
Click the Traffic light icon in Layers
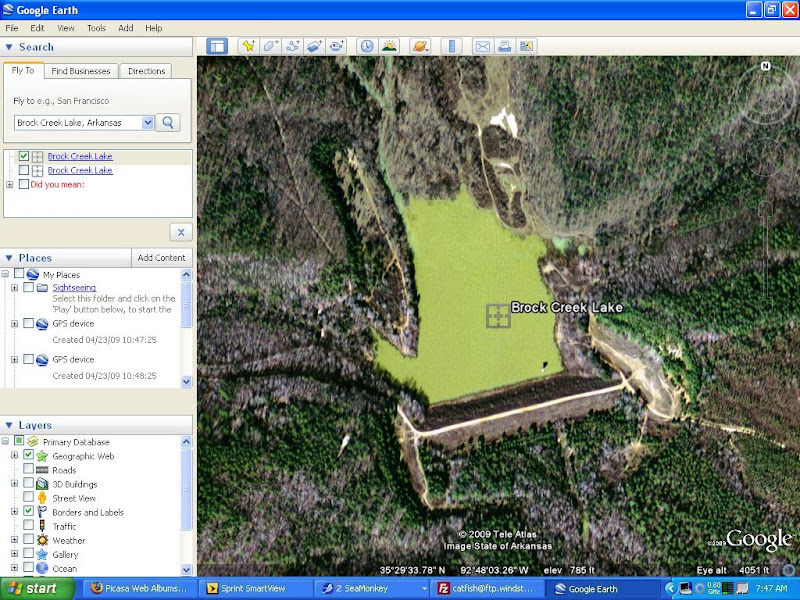point(42,526)
